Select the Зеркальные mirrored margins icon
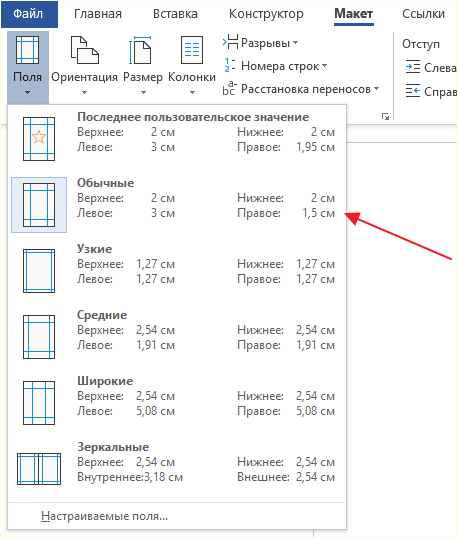This screenshot has height=538, width=458. coord(39,469)
